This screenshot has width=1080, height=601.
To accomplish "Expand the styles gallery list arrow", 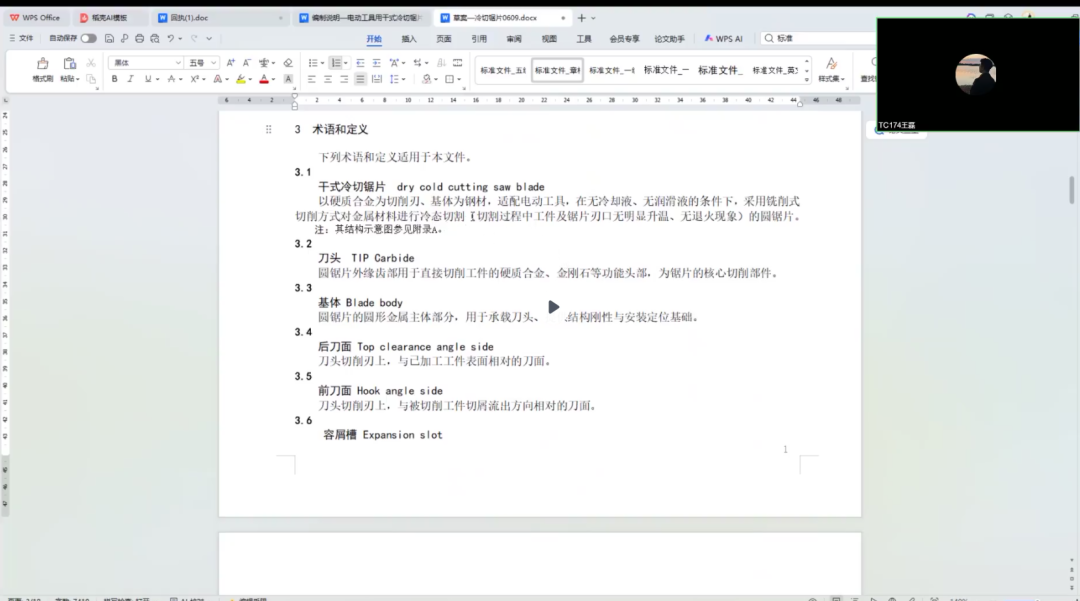I will [807, 80].
